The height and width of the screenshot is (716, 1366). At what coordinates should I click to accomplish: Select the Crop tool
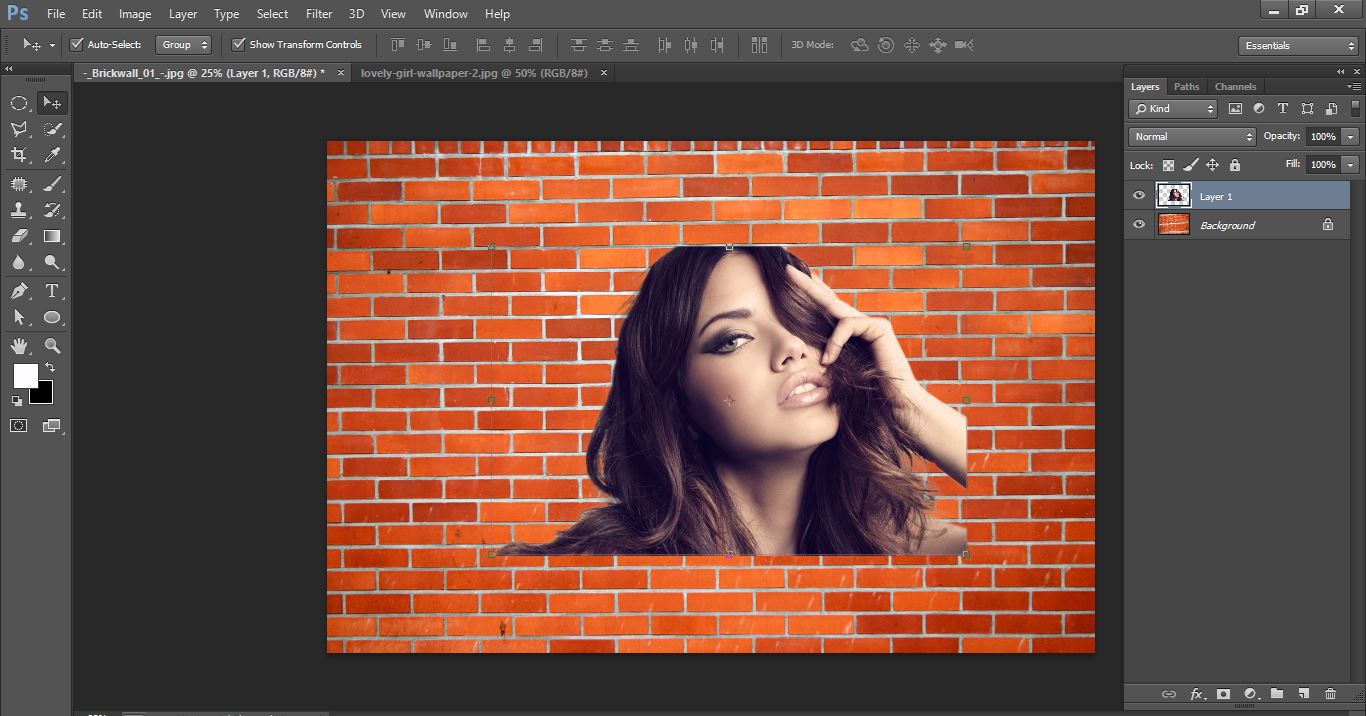coord(20,155)
